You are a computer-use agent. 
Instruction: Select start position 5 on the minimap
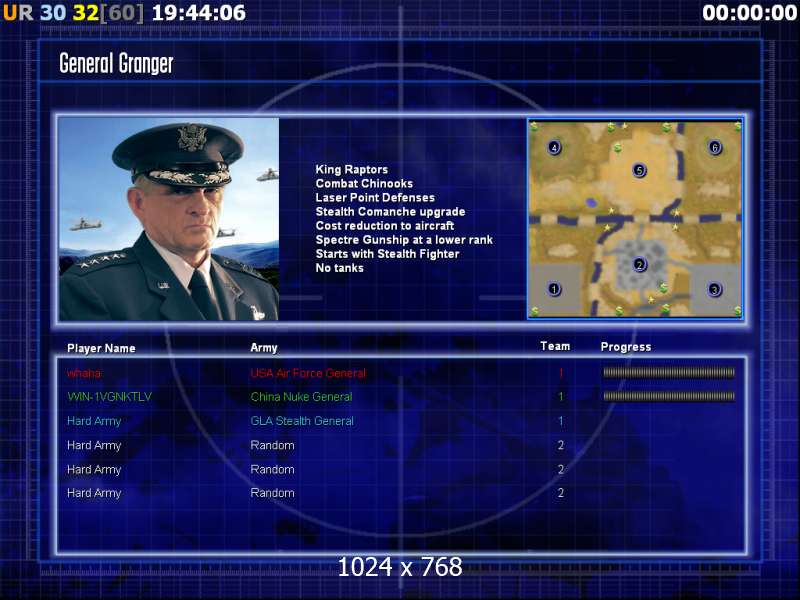point(639,170)
